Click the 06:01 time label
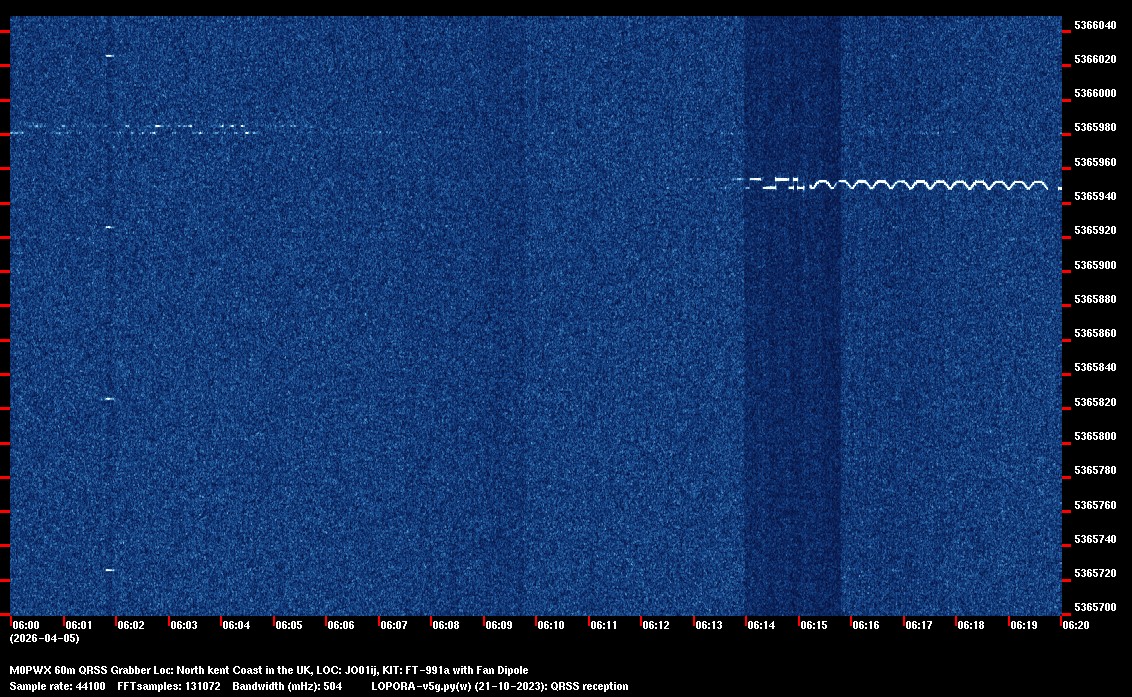Screen dimensions: 1132x697 coord(79,625)
